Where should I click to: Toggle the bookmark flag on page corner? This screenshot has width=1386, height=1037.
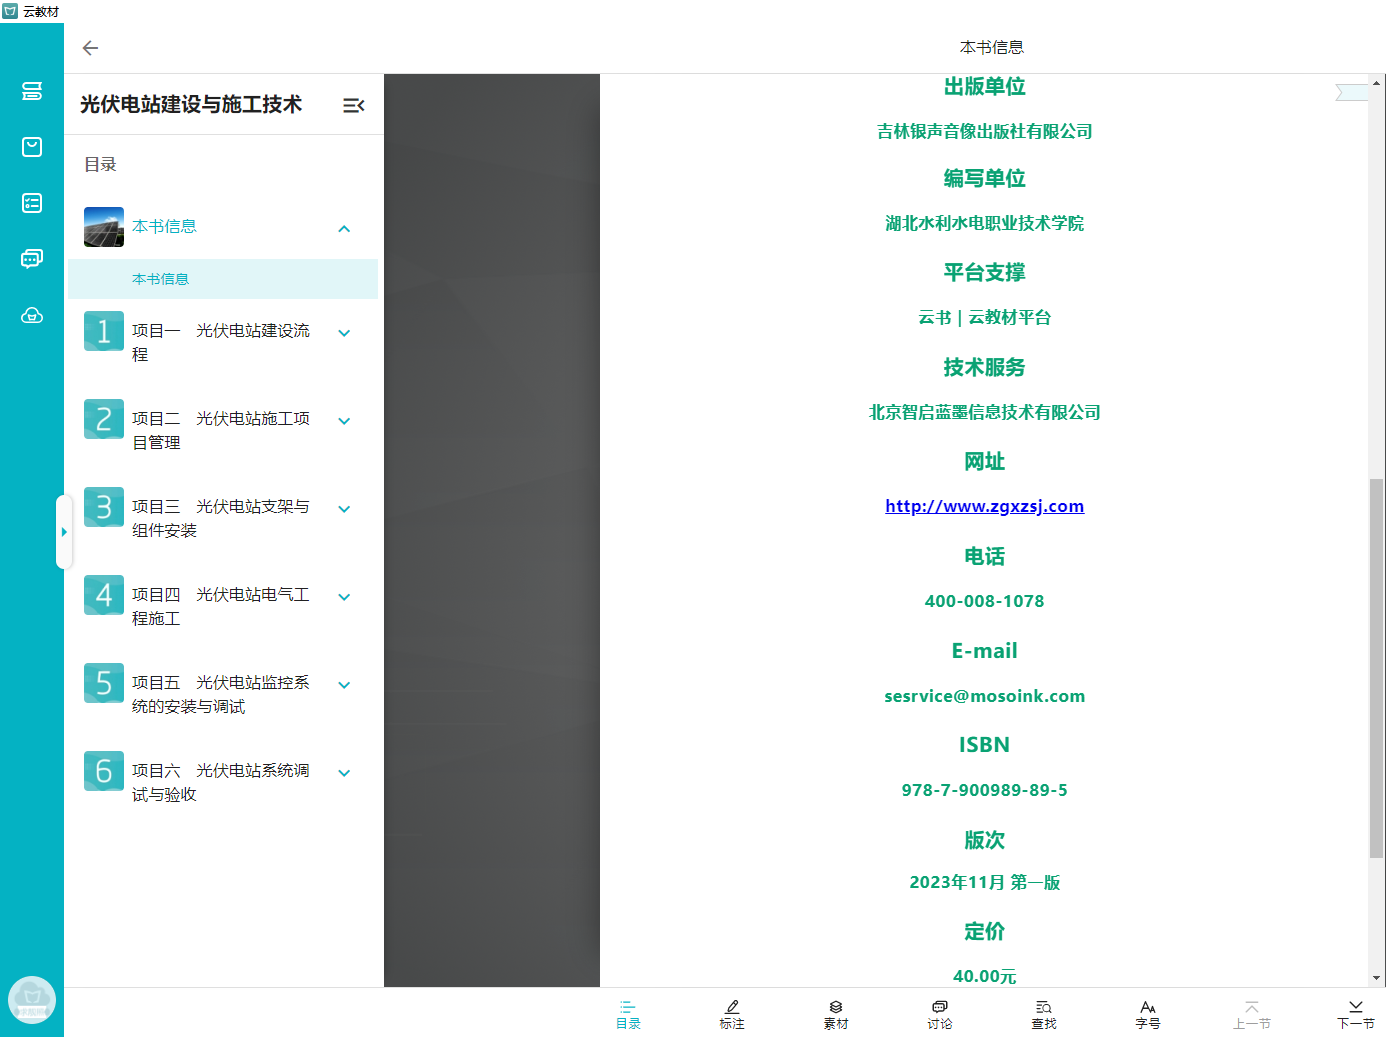pyautogui.click(x=1351, y=92)
